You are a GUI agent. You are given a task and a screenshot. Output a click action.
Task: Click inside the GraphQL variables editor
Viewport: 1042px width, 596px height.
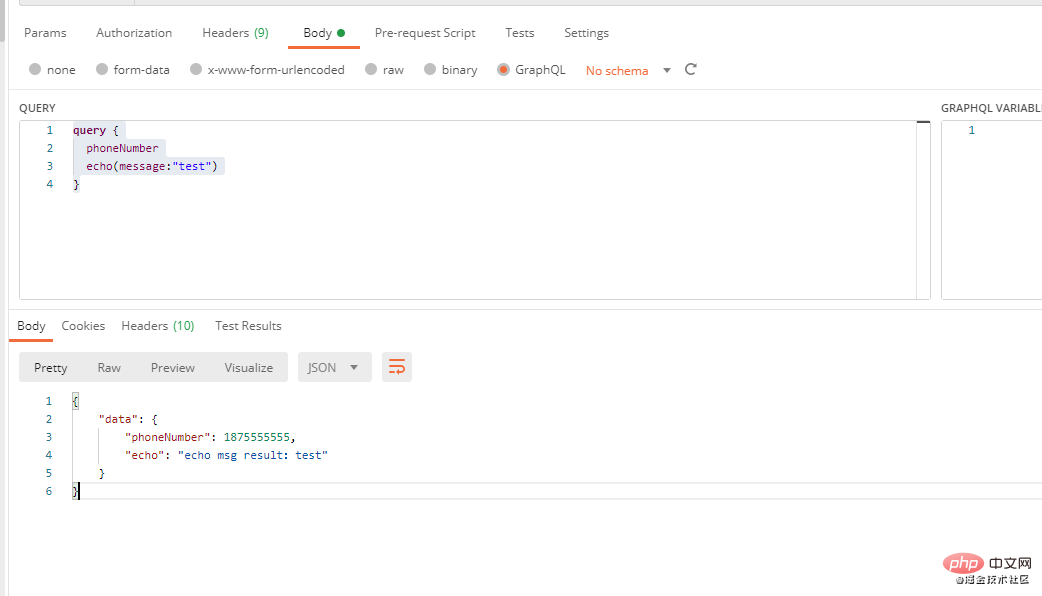pos(991,209)
